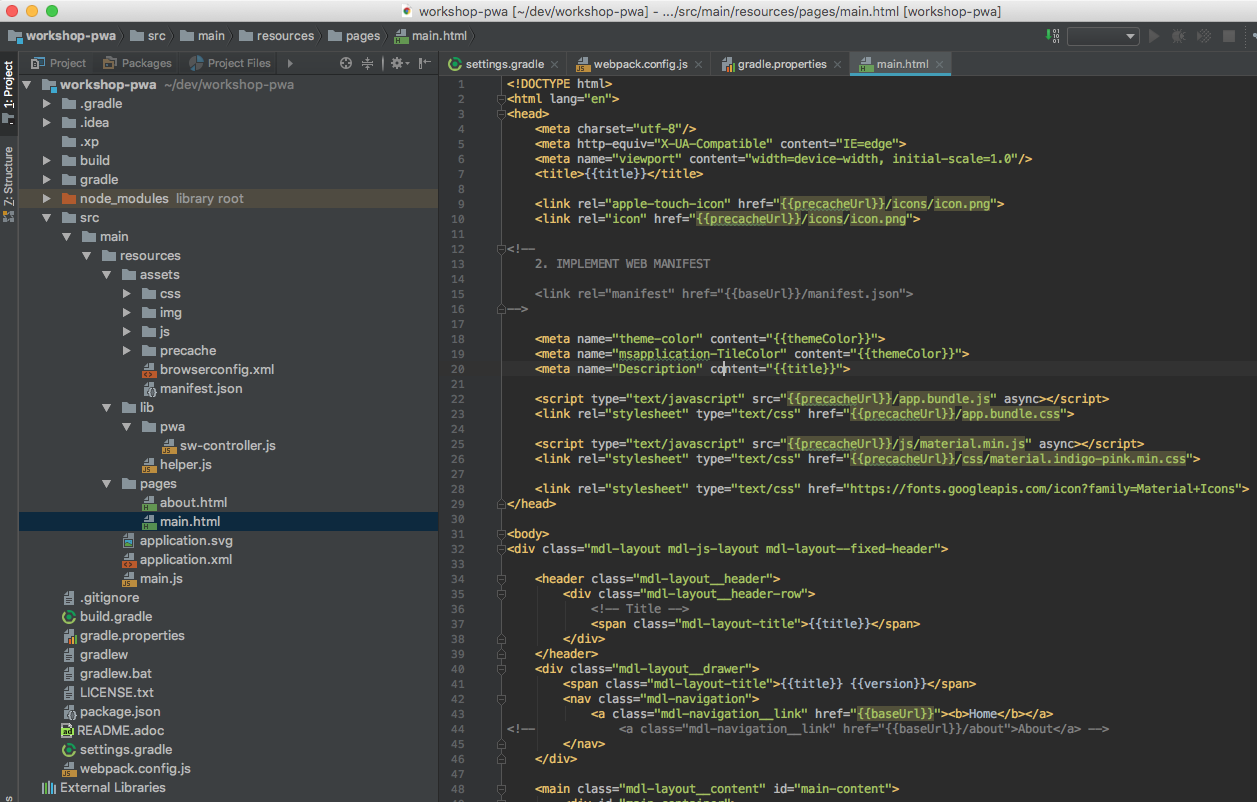Click the Make Project build icon

click(x=1053, y=36)
